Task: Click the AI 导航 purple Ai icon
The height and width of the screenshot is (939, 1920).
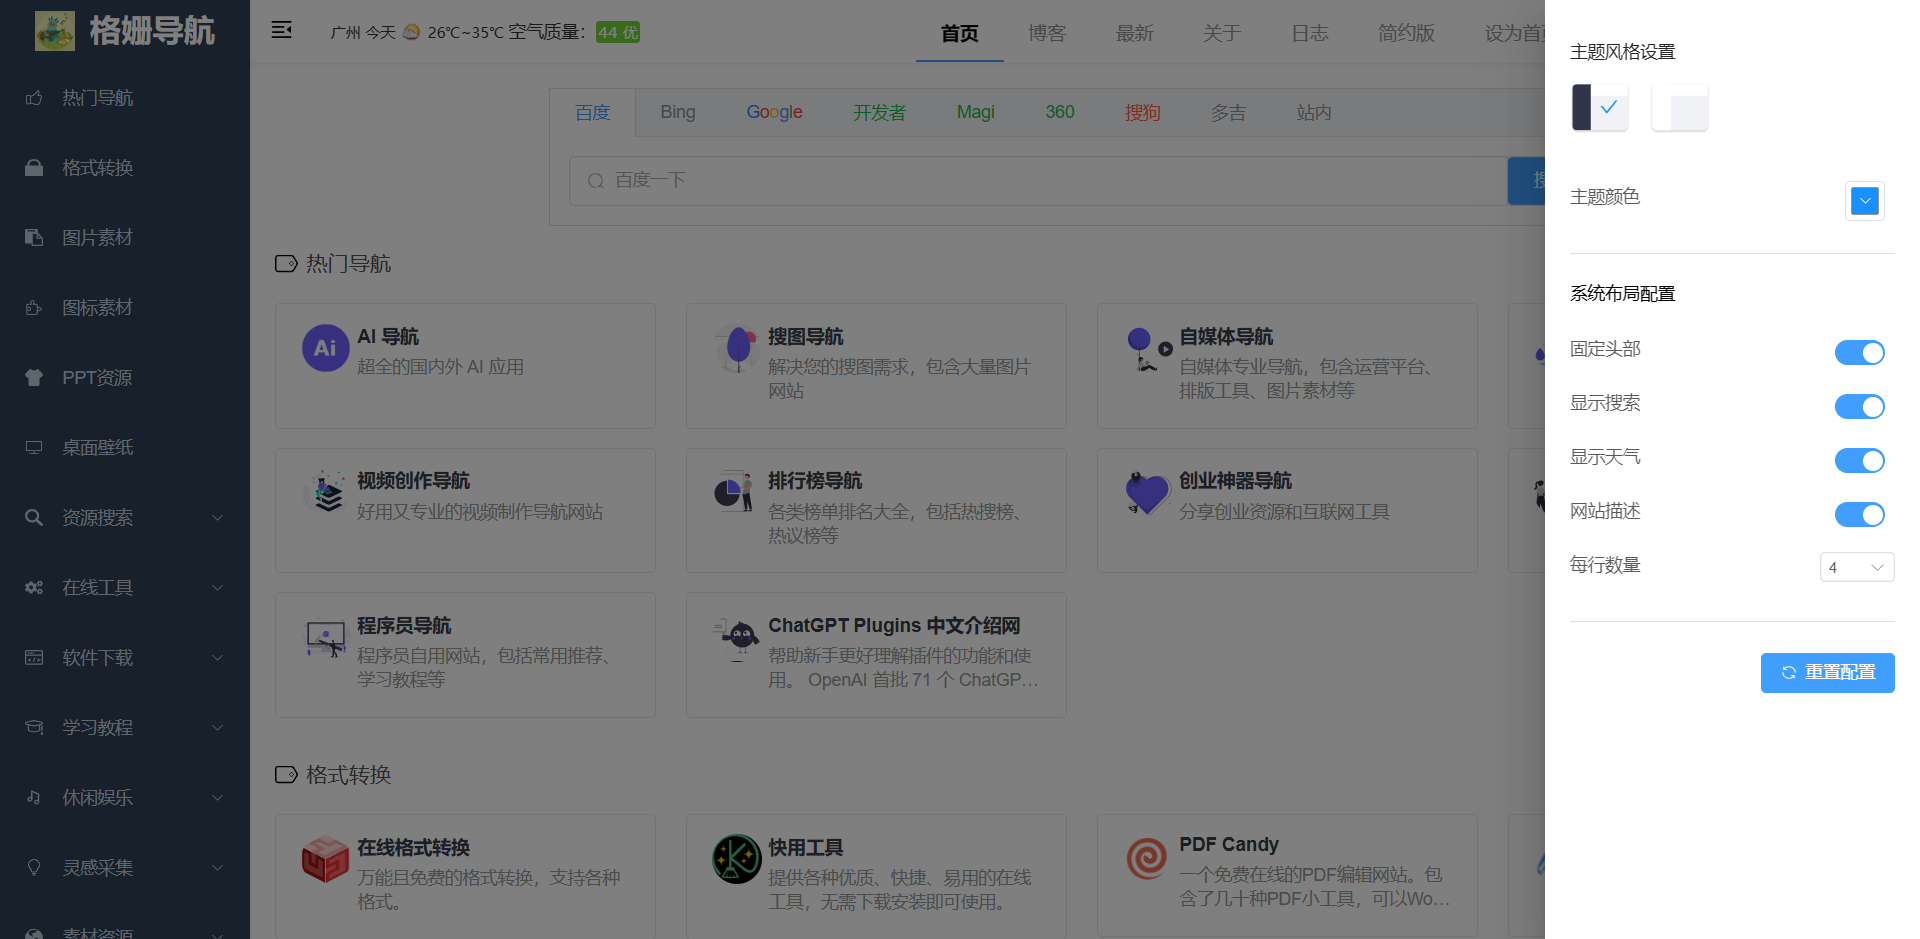Action: point(326,348)
